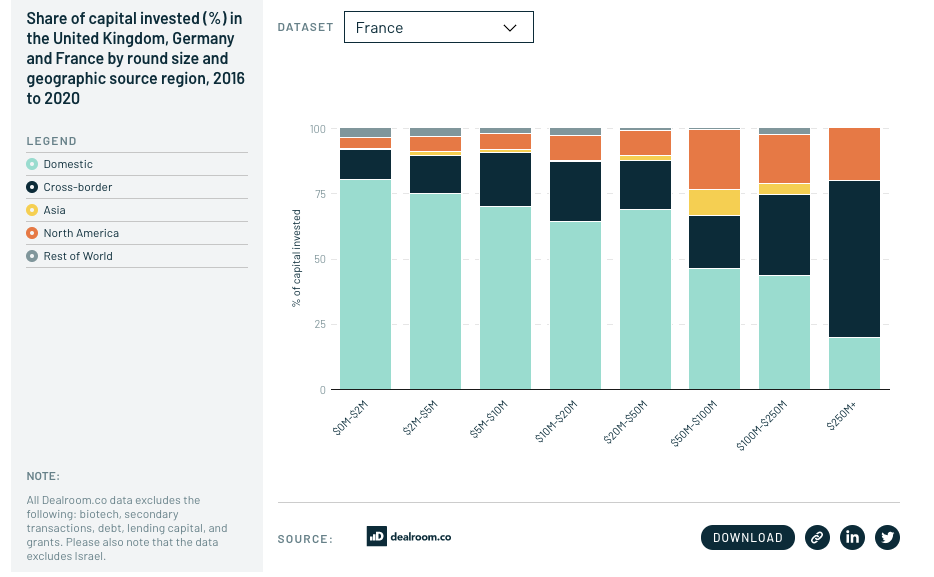The height and width of the screenshot is (577, 934).
Task: Toggle the Asia legend circle
Action: (x=32, y=210)
